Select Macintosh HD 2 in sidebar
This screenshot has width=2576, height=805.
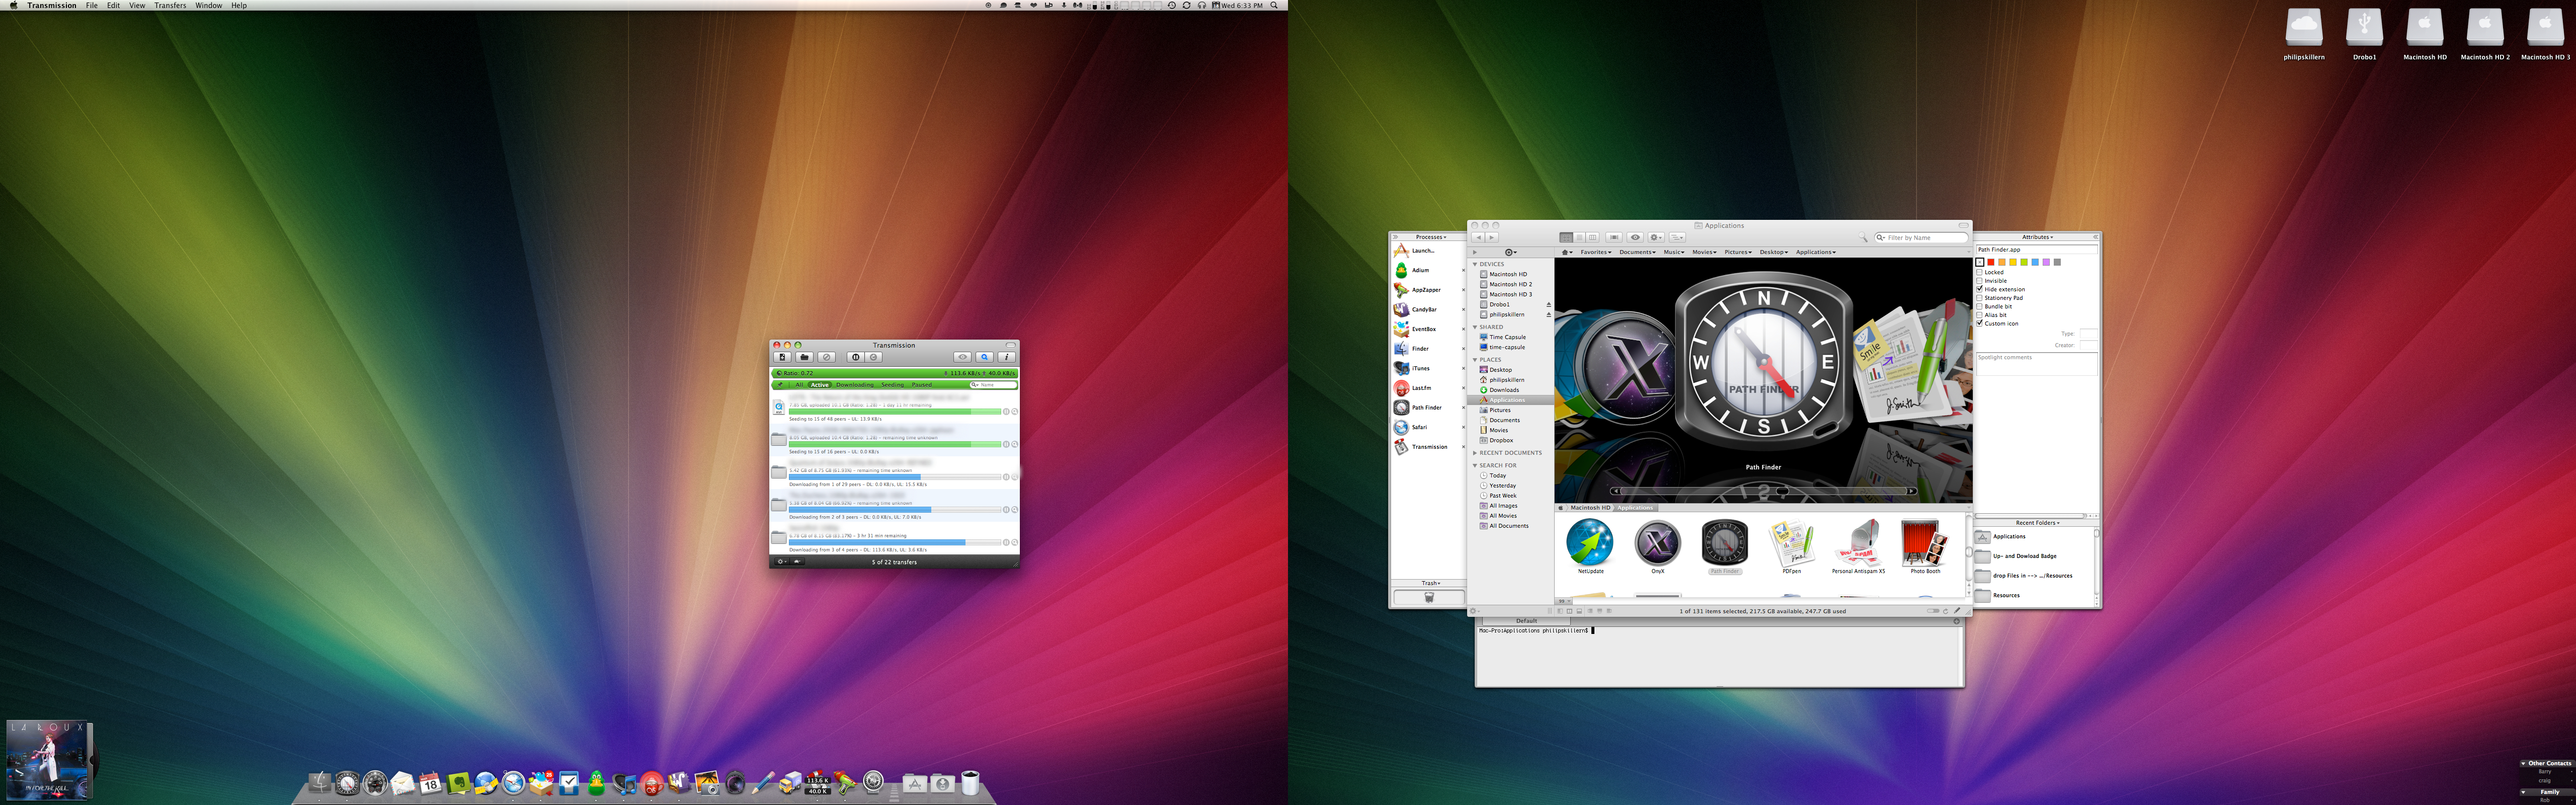1511,284
